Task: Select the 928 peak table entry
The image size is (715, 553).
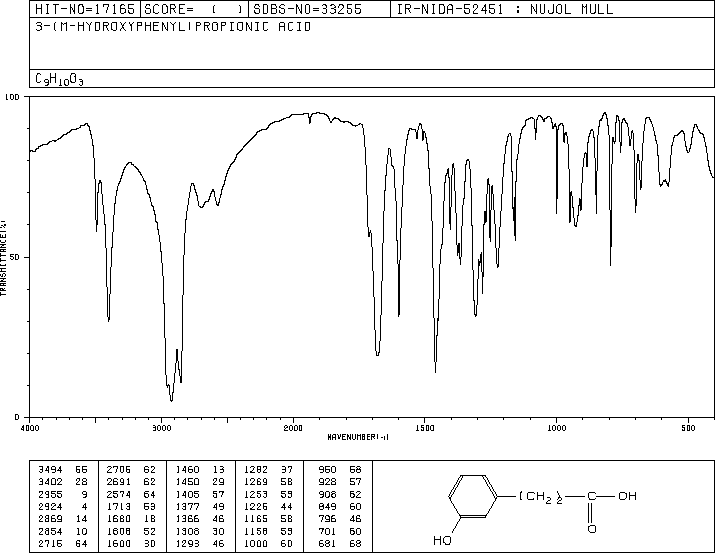Action: point(340,482)
